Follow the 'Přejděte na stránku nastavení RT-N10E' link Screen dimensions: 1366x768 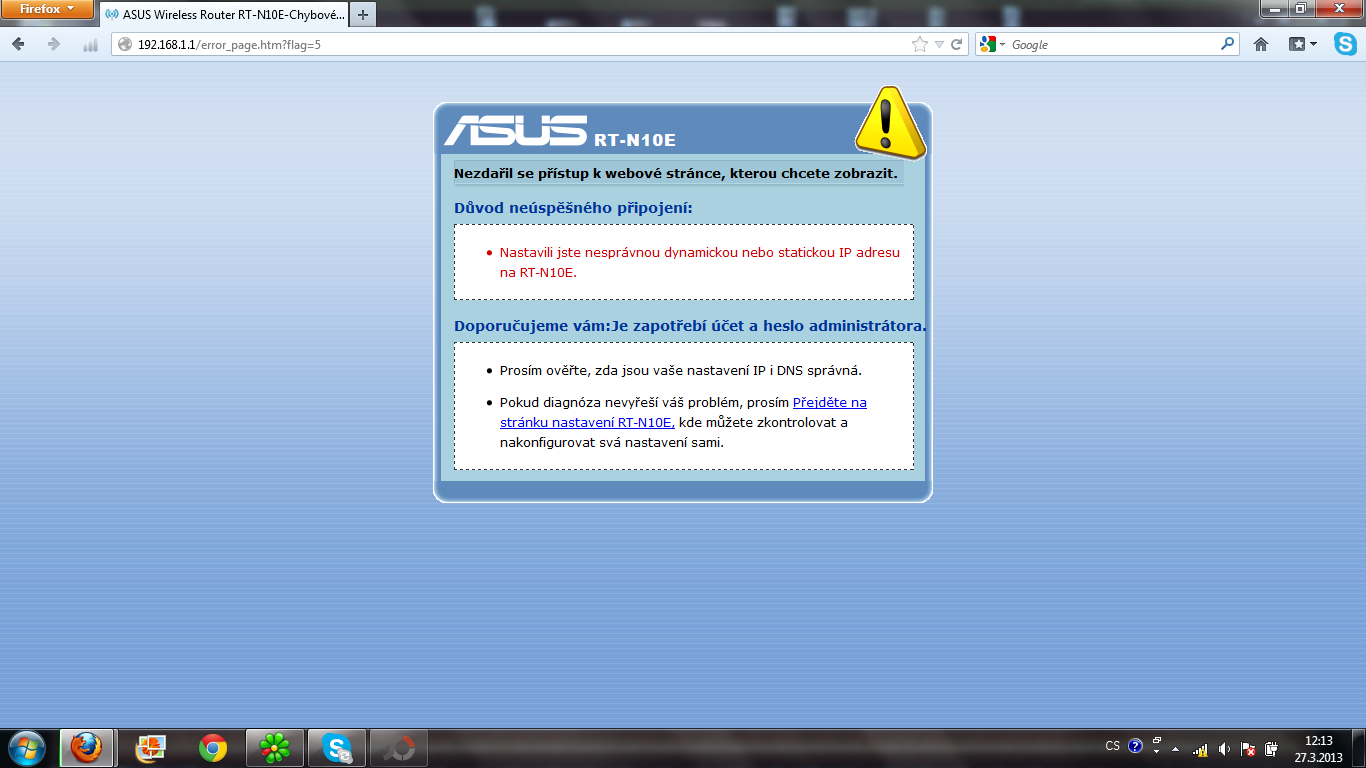point(683,412)
